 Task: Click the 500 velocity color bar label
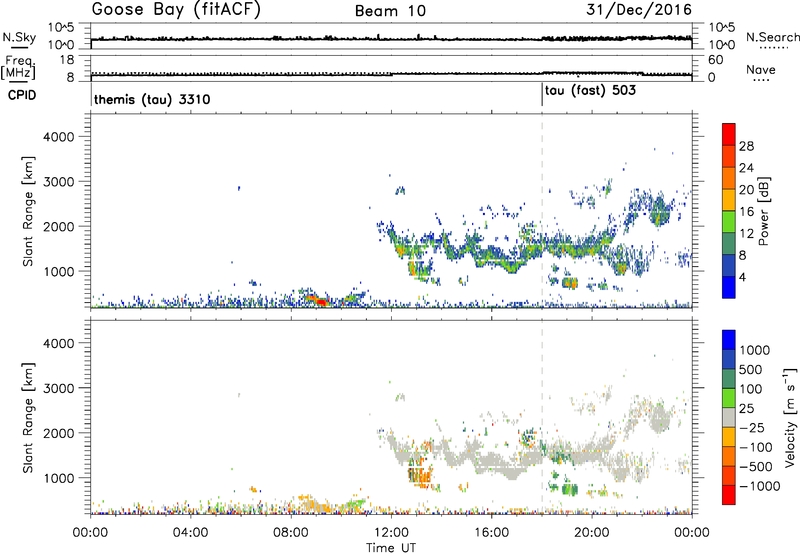(x=750, y=370)
